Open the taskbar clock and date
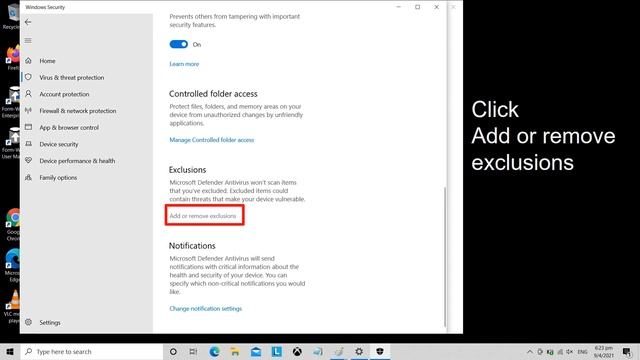 coord(604,351)
